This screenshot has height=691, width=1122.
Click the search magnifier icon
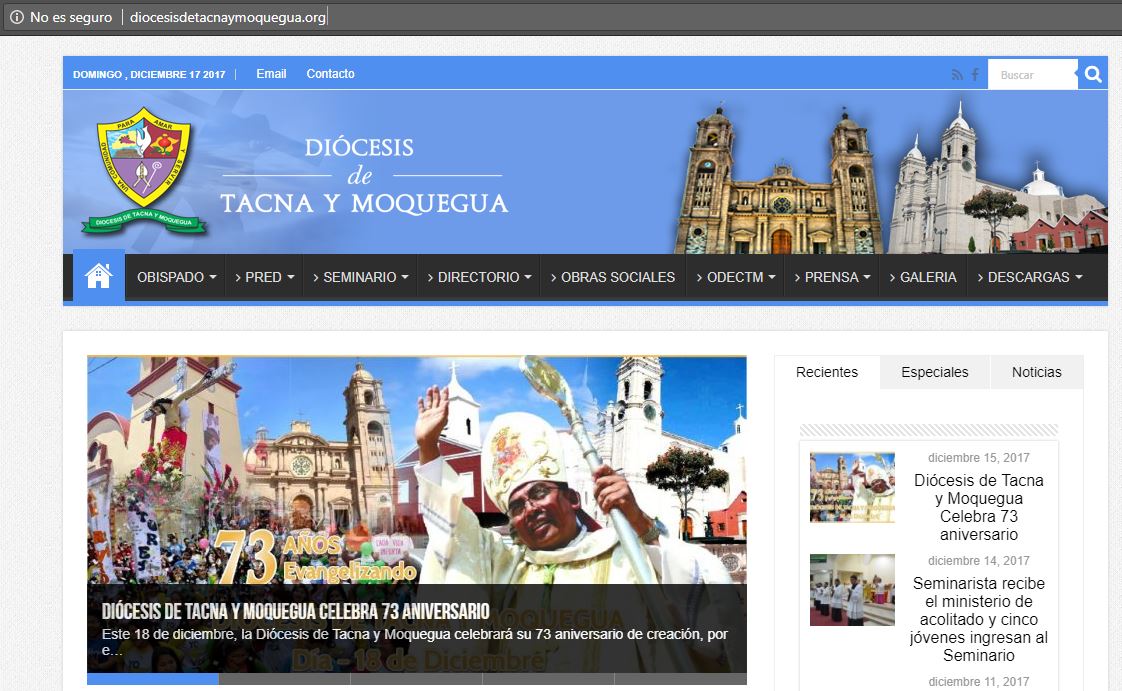tap(1093, 74)
